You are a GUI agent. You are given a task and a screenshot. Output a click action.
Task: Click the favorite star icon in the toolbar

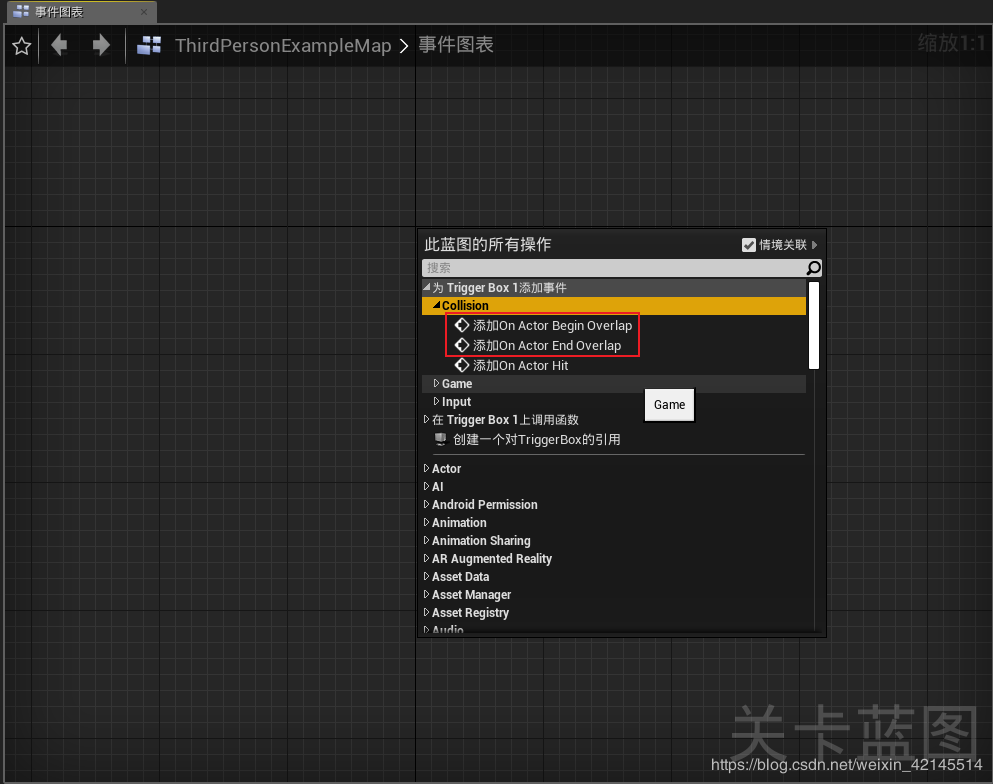click(22, 46)
